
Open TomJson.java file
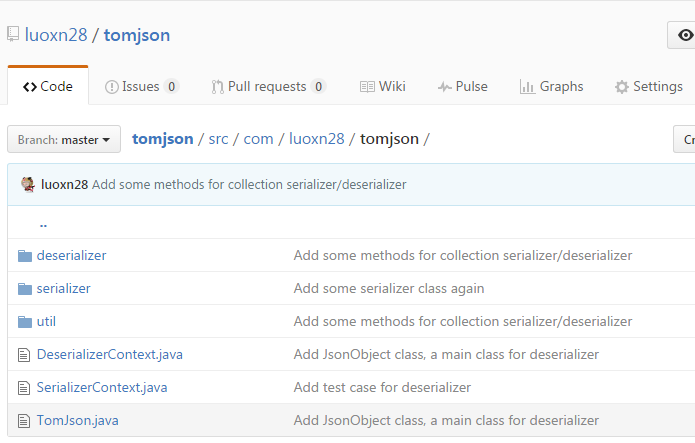click(x=78, y=420)
